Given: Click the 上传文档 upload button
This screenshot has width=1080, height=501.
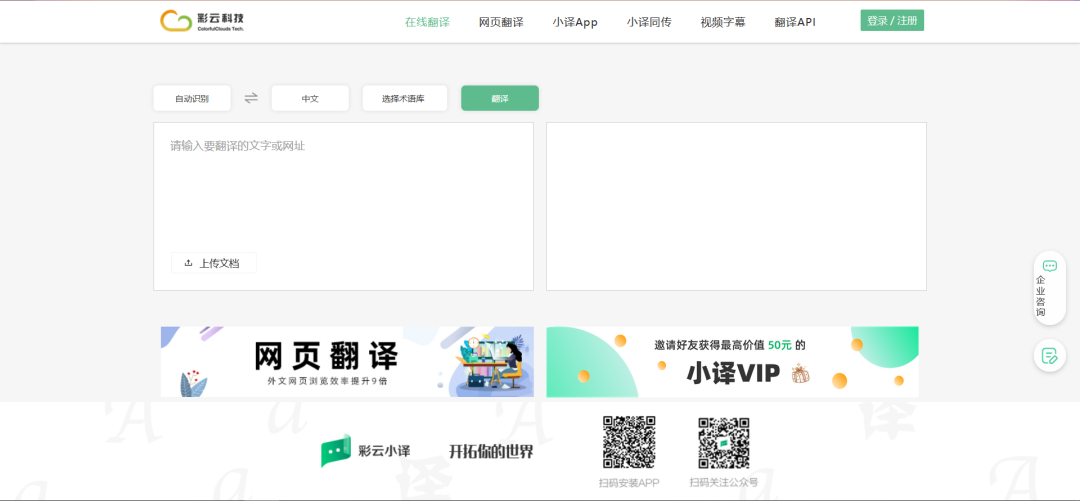Looking at the screenshot, I should (x=214, y=263).
